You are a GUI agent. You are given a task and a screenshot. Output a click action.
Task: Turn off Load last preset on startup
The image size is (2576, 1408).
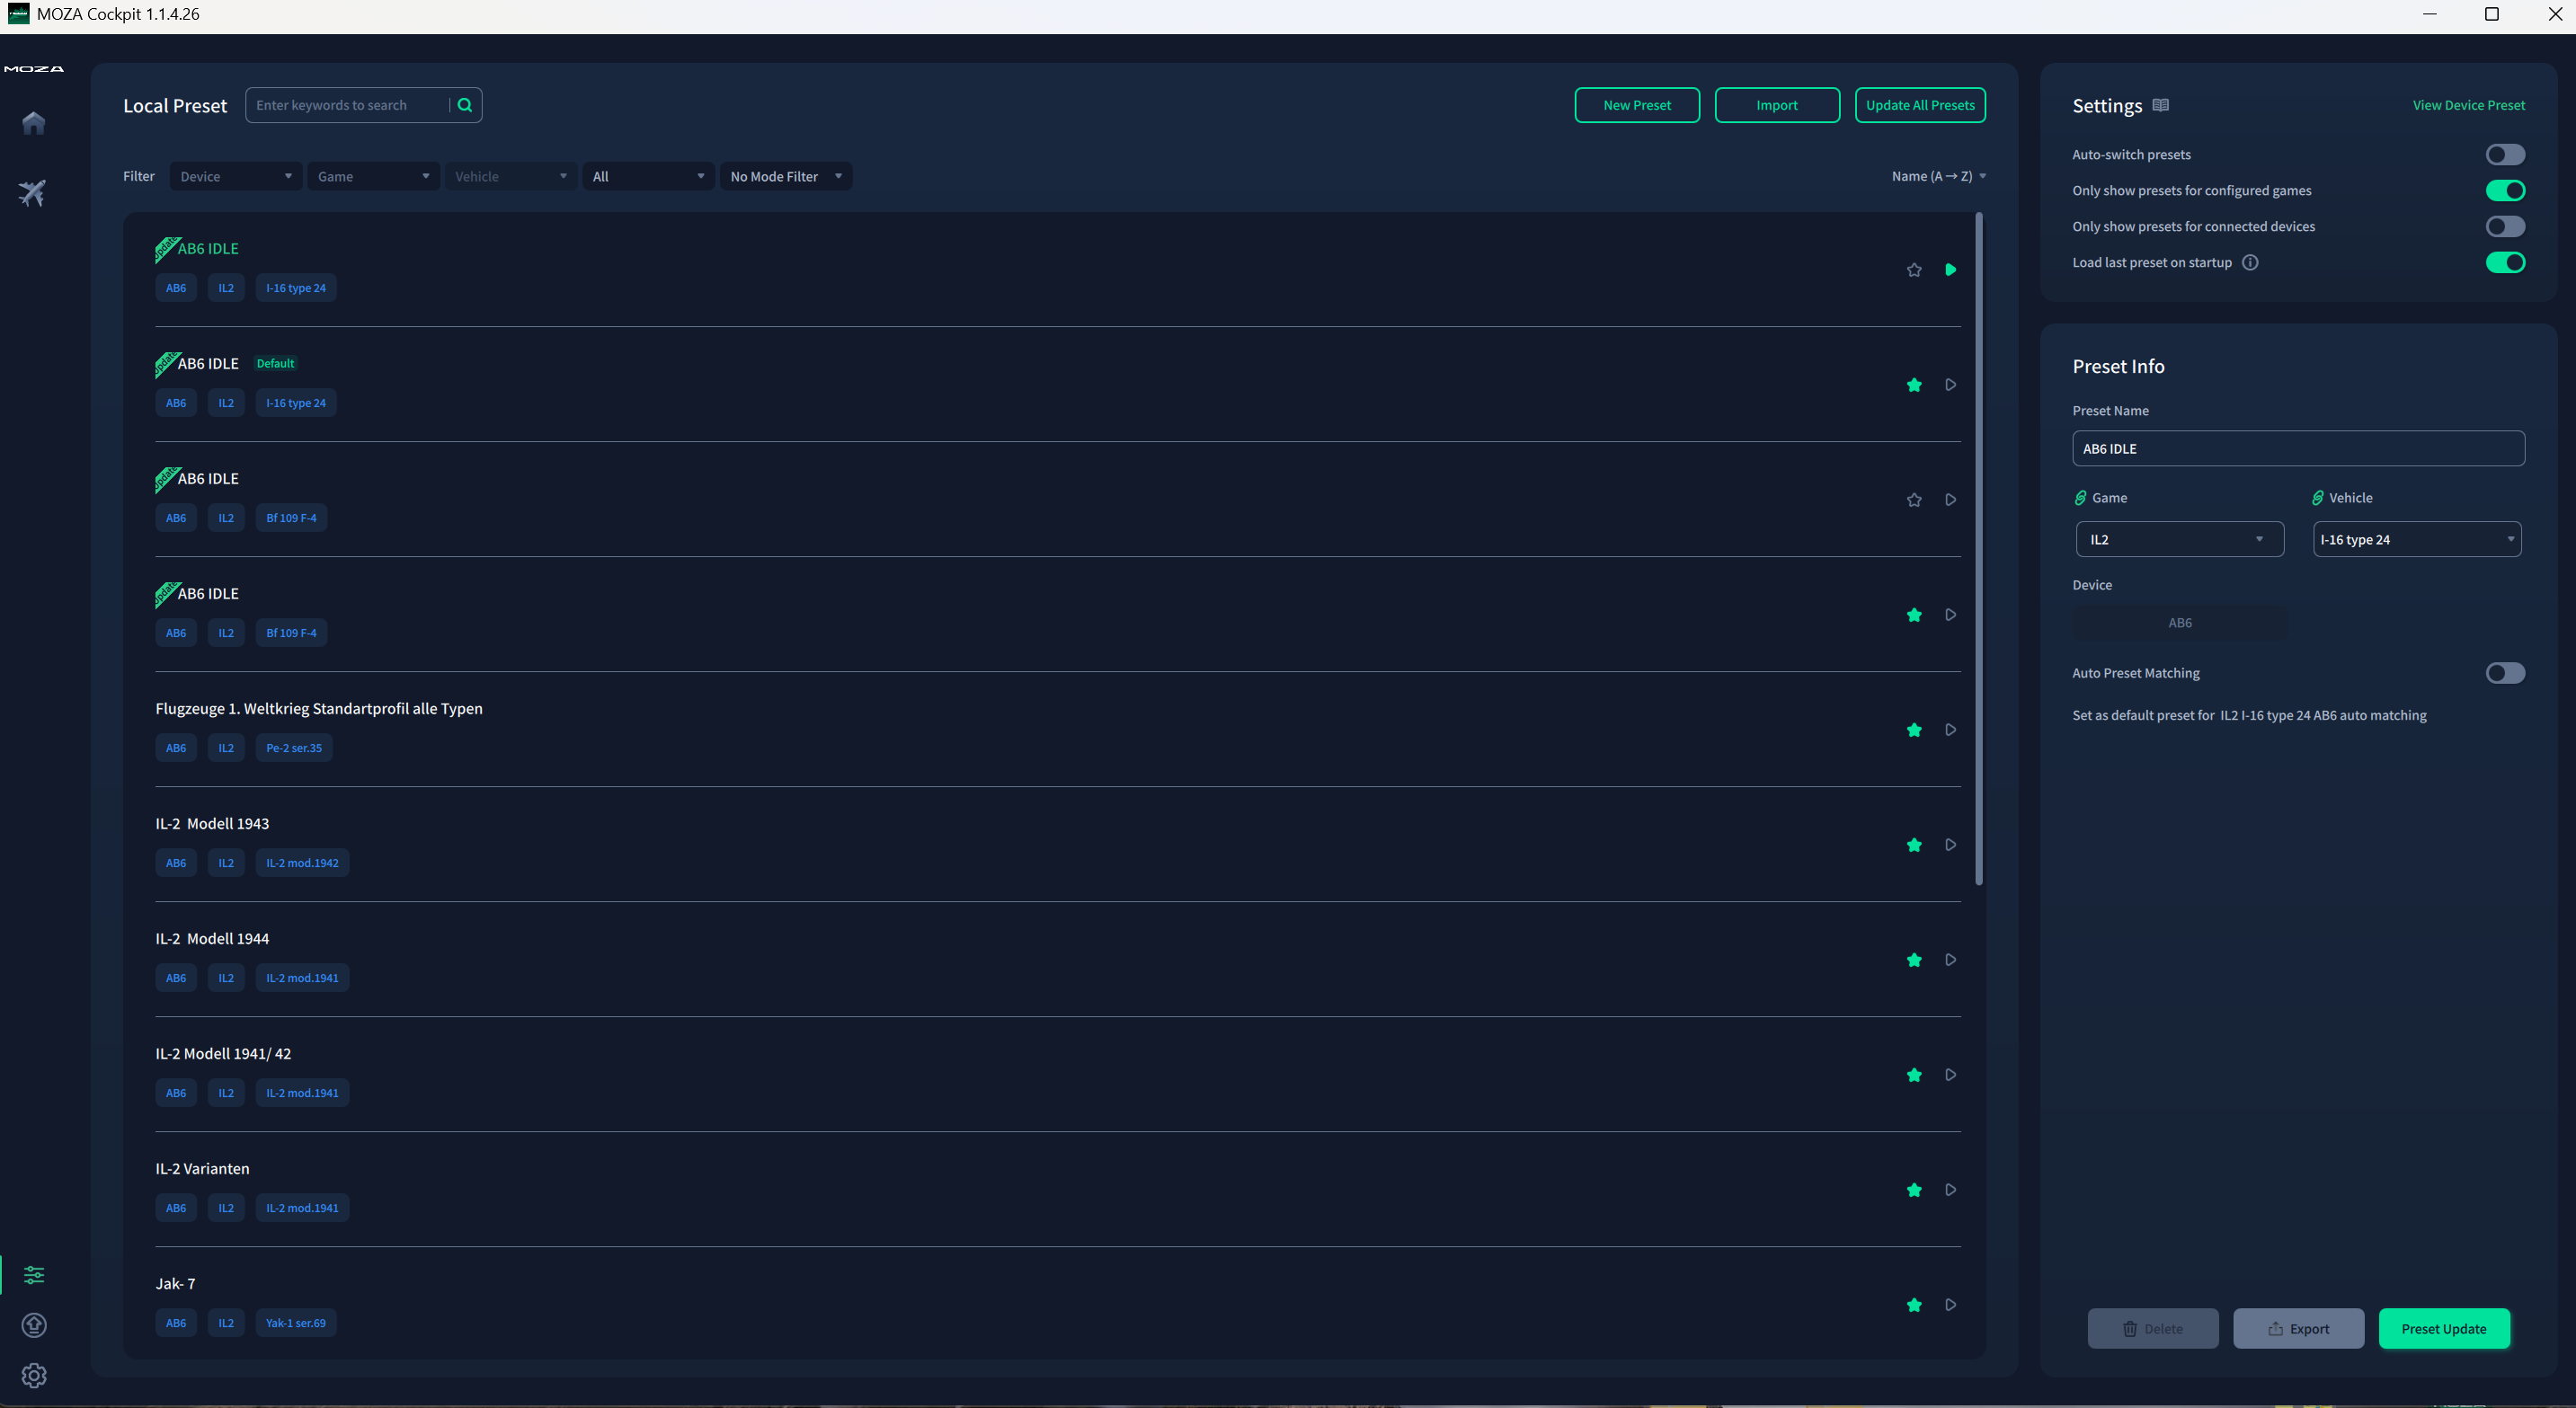pos(2505,263)
